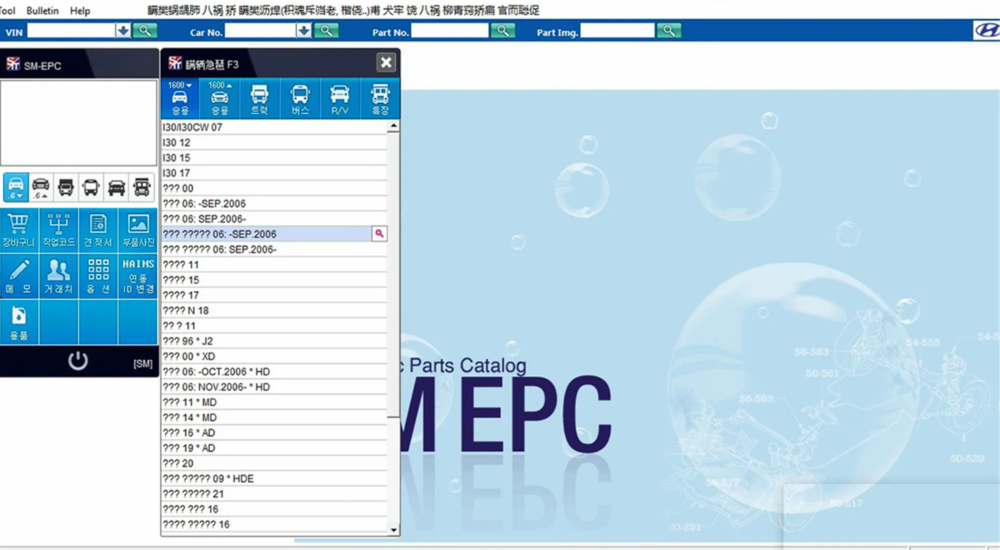The width and height of the screenshot is (1000, 550).
Task: Open the customers (거래처) tile
Action: pos(59,276)
